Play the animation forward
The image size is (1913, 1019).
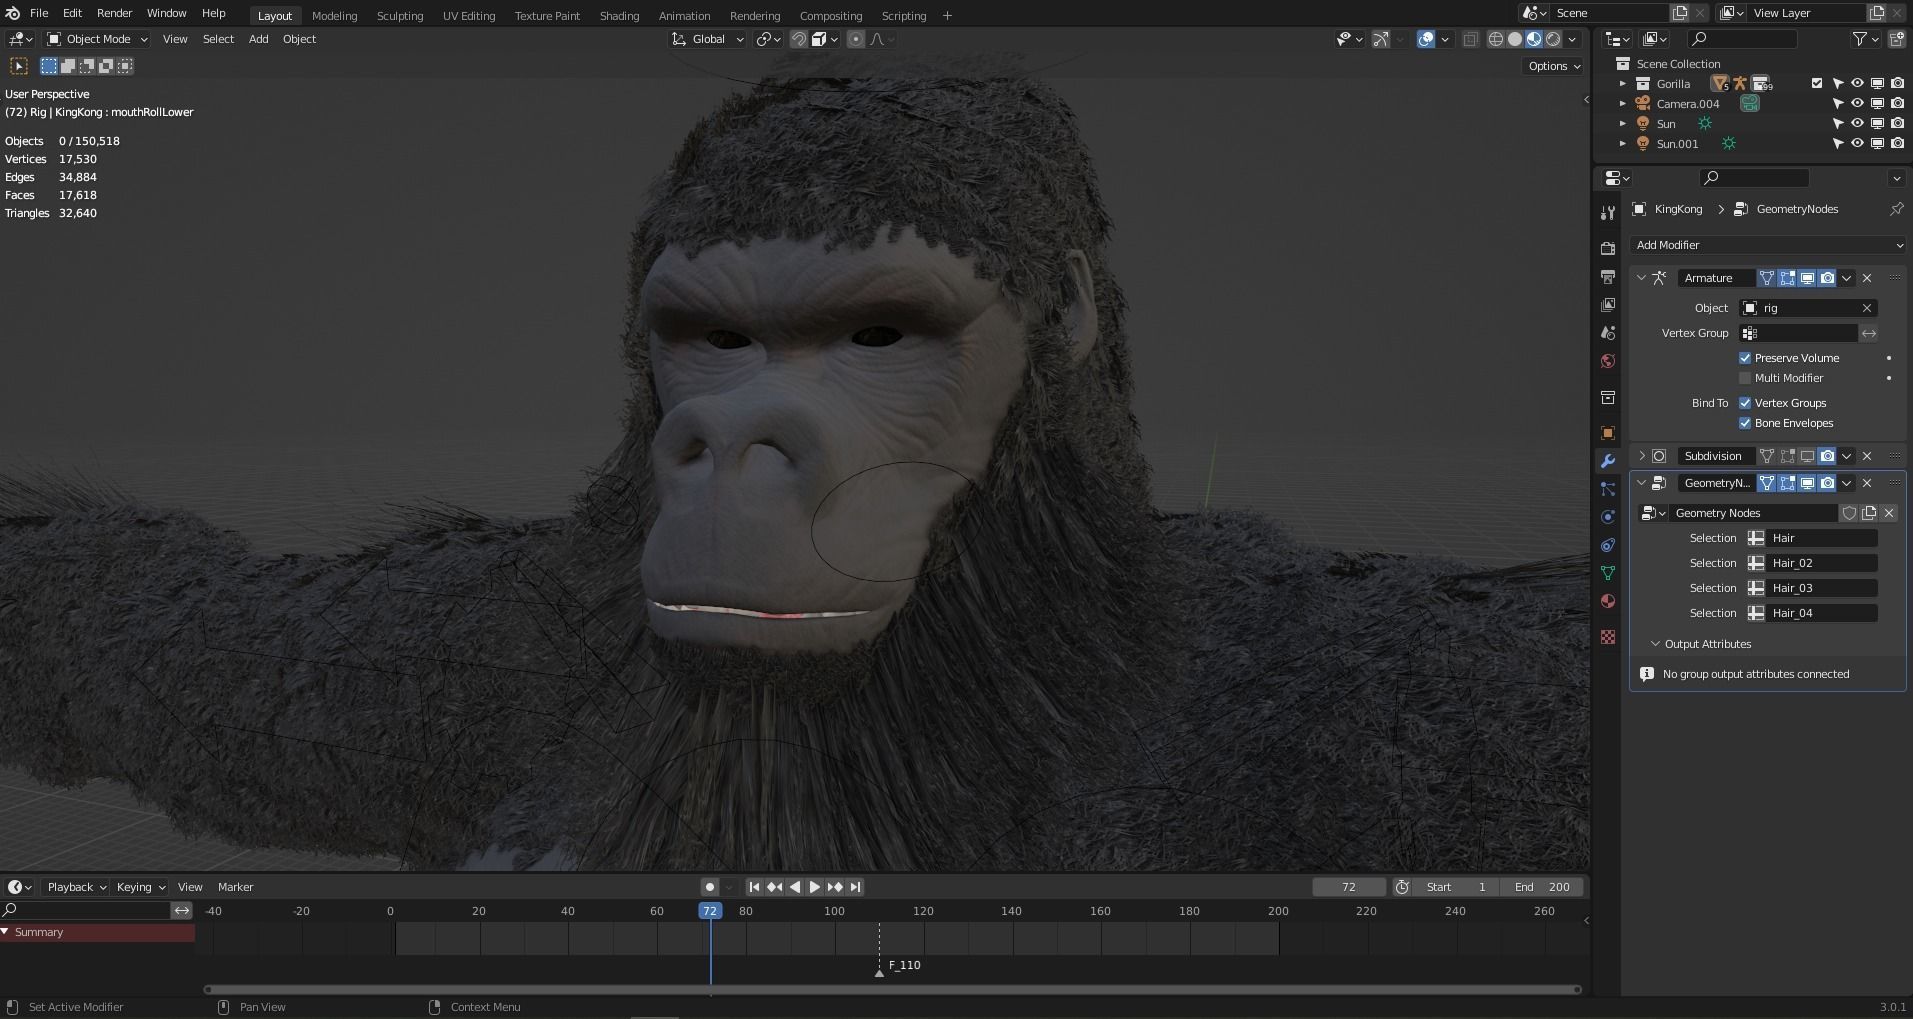point(815,887)
